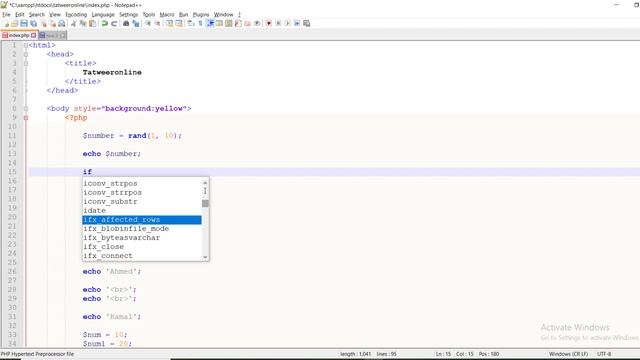Viewport: 640px width, 360px height.
Task: Click the Save All toolbar icon
Action: tap(33, 24)
